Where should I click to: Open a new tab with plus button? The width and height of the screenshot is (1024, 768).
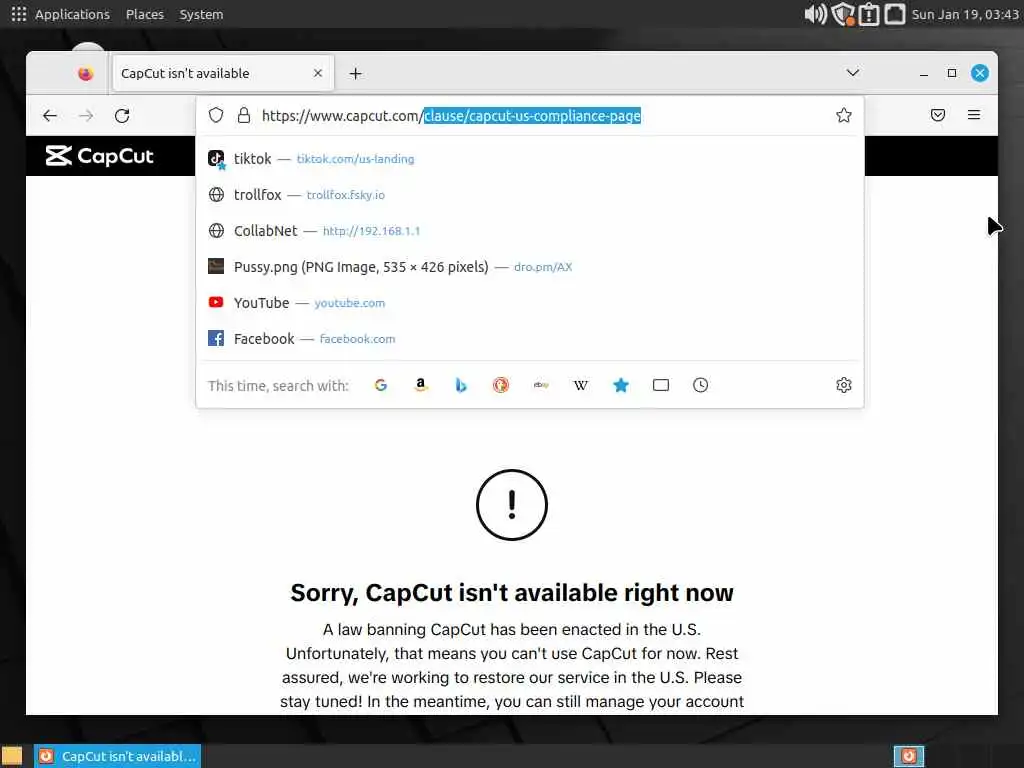tap(355, 74)
